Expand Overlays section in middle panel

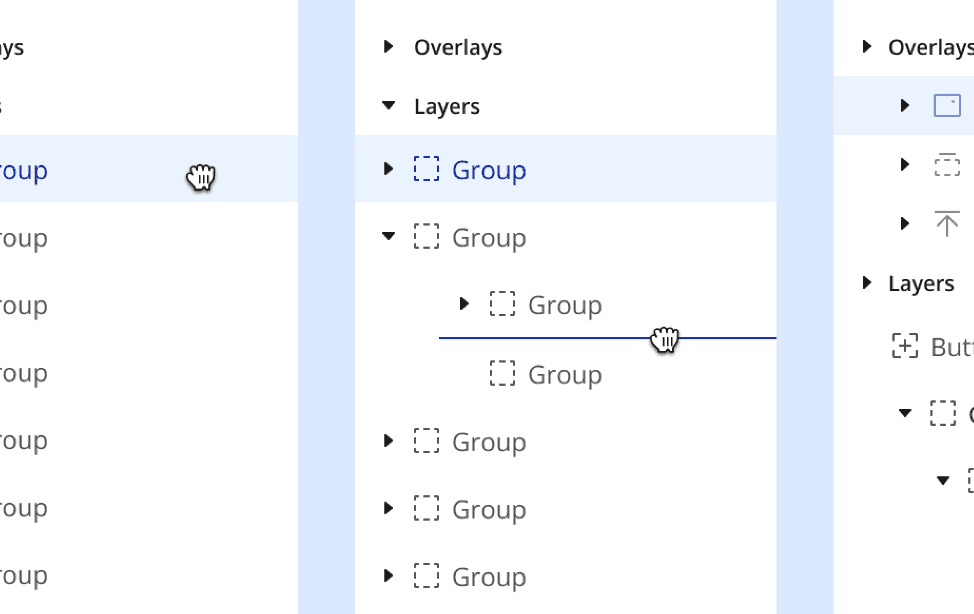(x=389, y=47)
